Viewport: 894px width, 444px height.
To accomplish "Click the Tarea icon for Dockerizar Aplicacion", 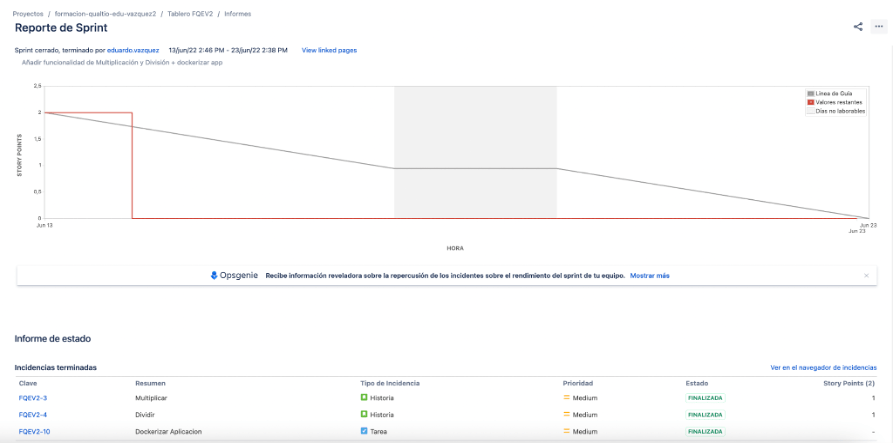I will pyautogui.click(x=364, y=432).
